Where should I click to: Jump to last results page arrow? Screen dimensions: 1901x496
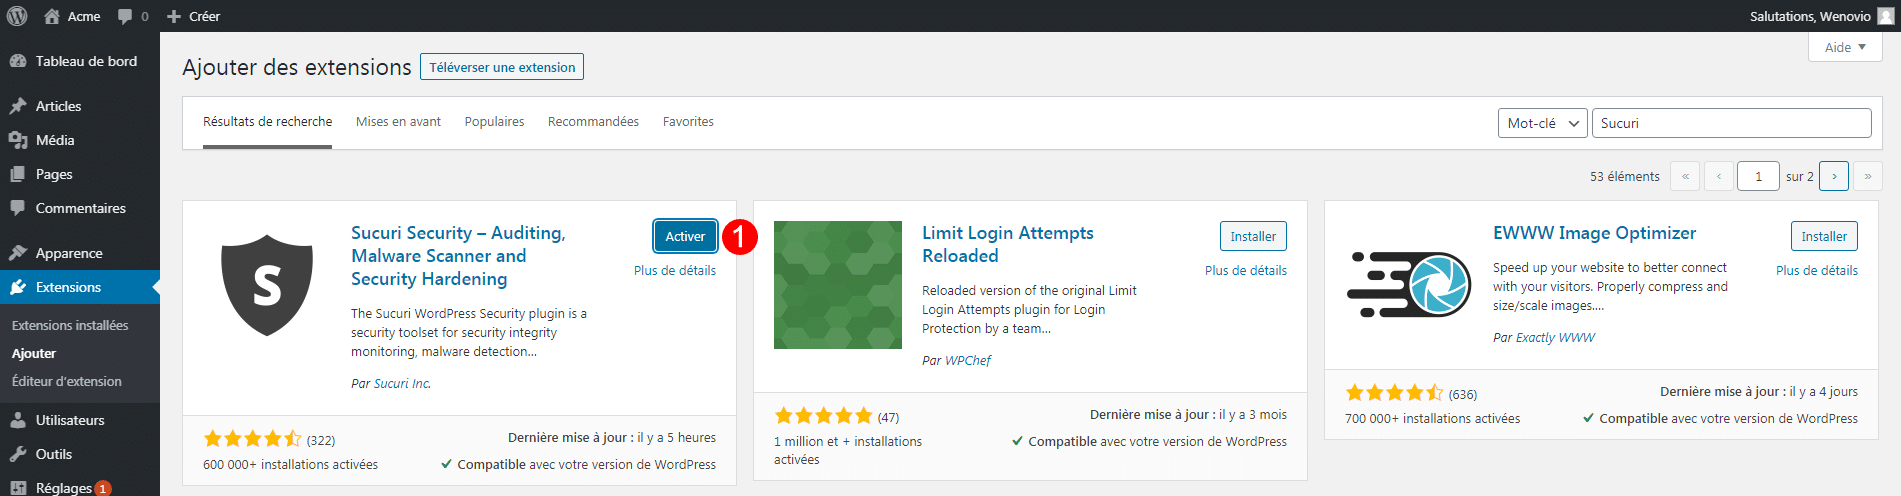(x=1868, y=176)
